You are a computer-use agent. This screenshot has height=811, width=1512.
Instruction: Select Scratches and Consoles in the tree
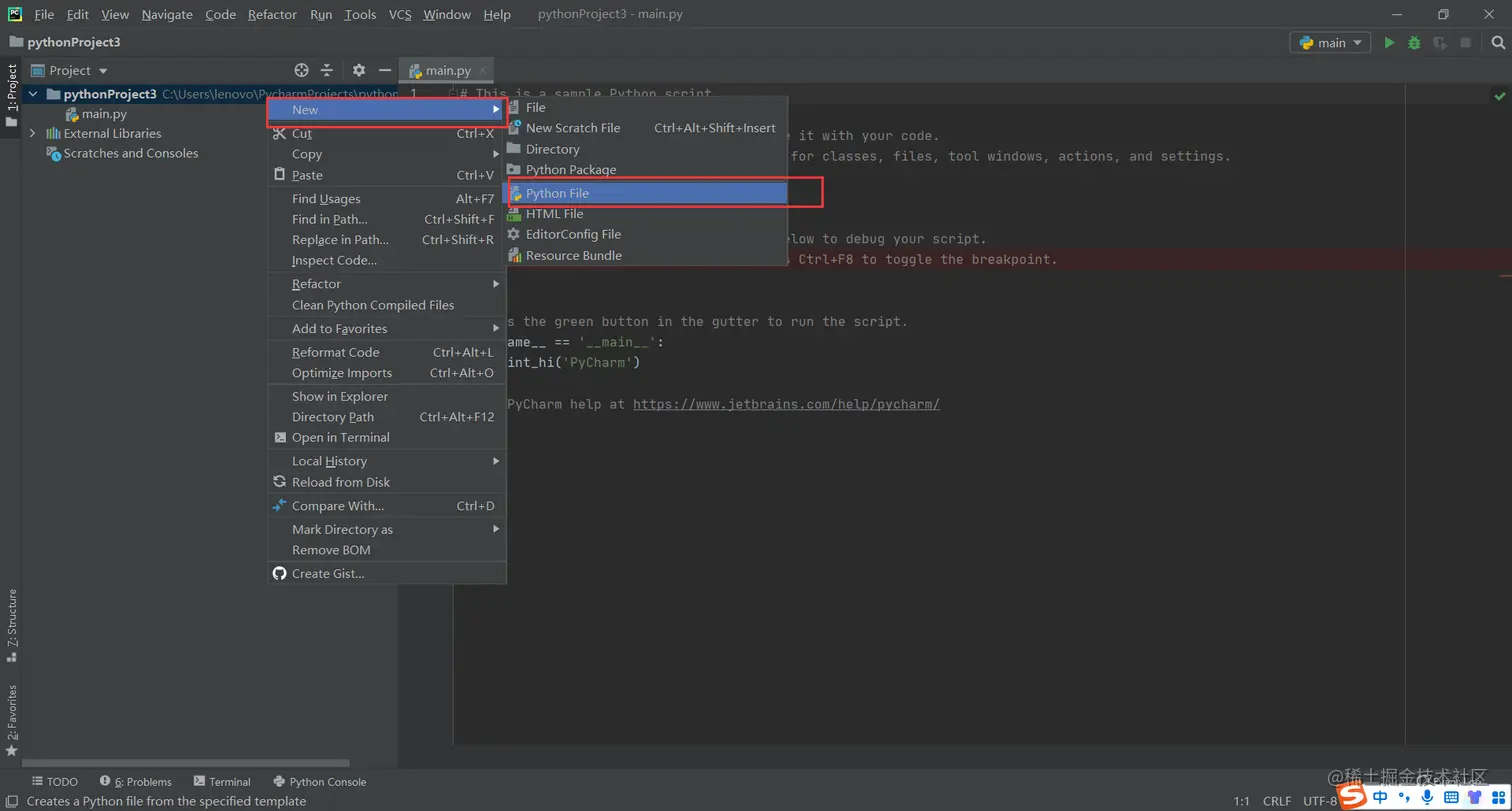pyautogui.click(x=131, y=153)
